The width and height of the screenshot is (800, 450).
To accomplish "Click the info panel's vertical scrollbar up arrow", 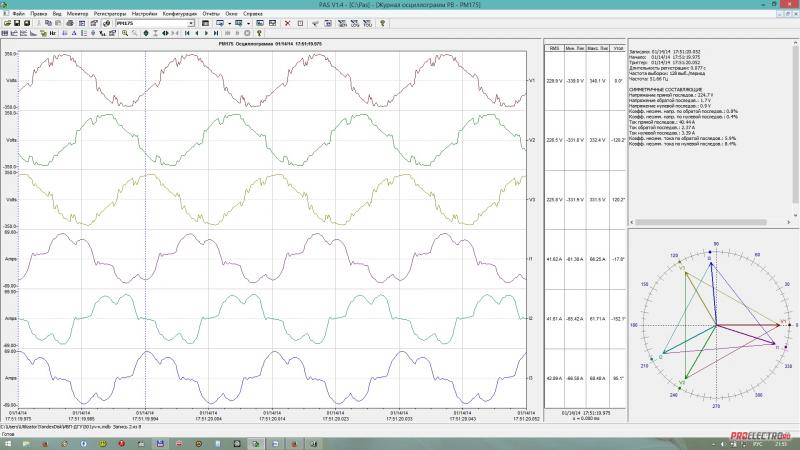I will click(x=795, y=44).
